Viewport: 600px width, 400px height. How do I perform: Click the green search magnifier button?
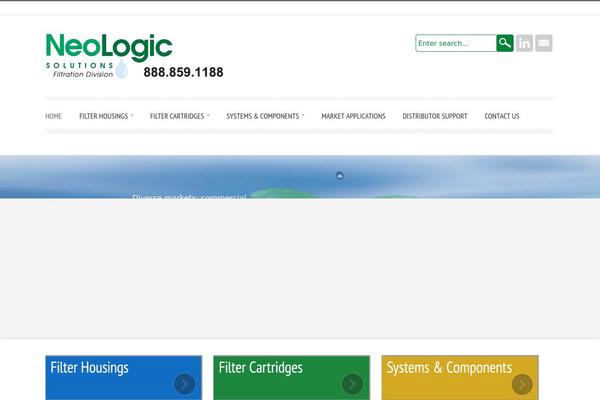coord(505,43)
